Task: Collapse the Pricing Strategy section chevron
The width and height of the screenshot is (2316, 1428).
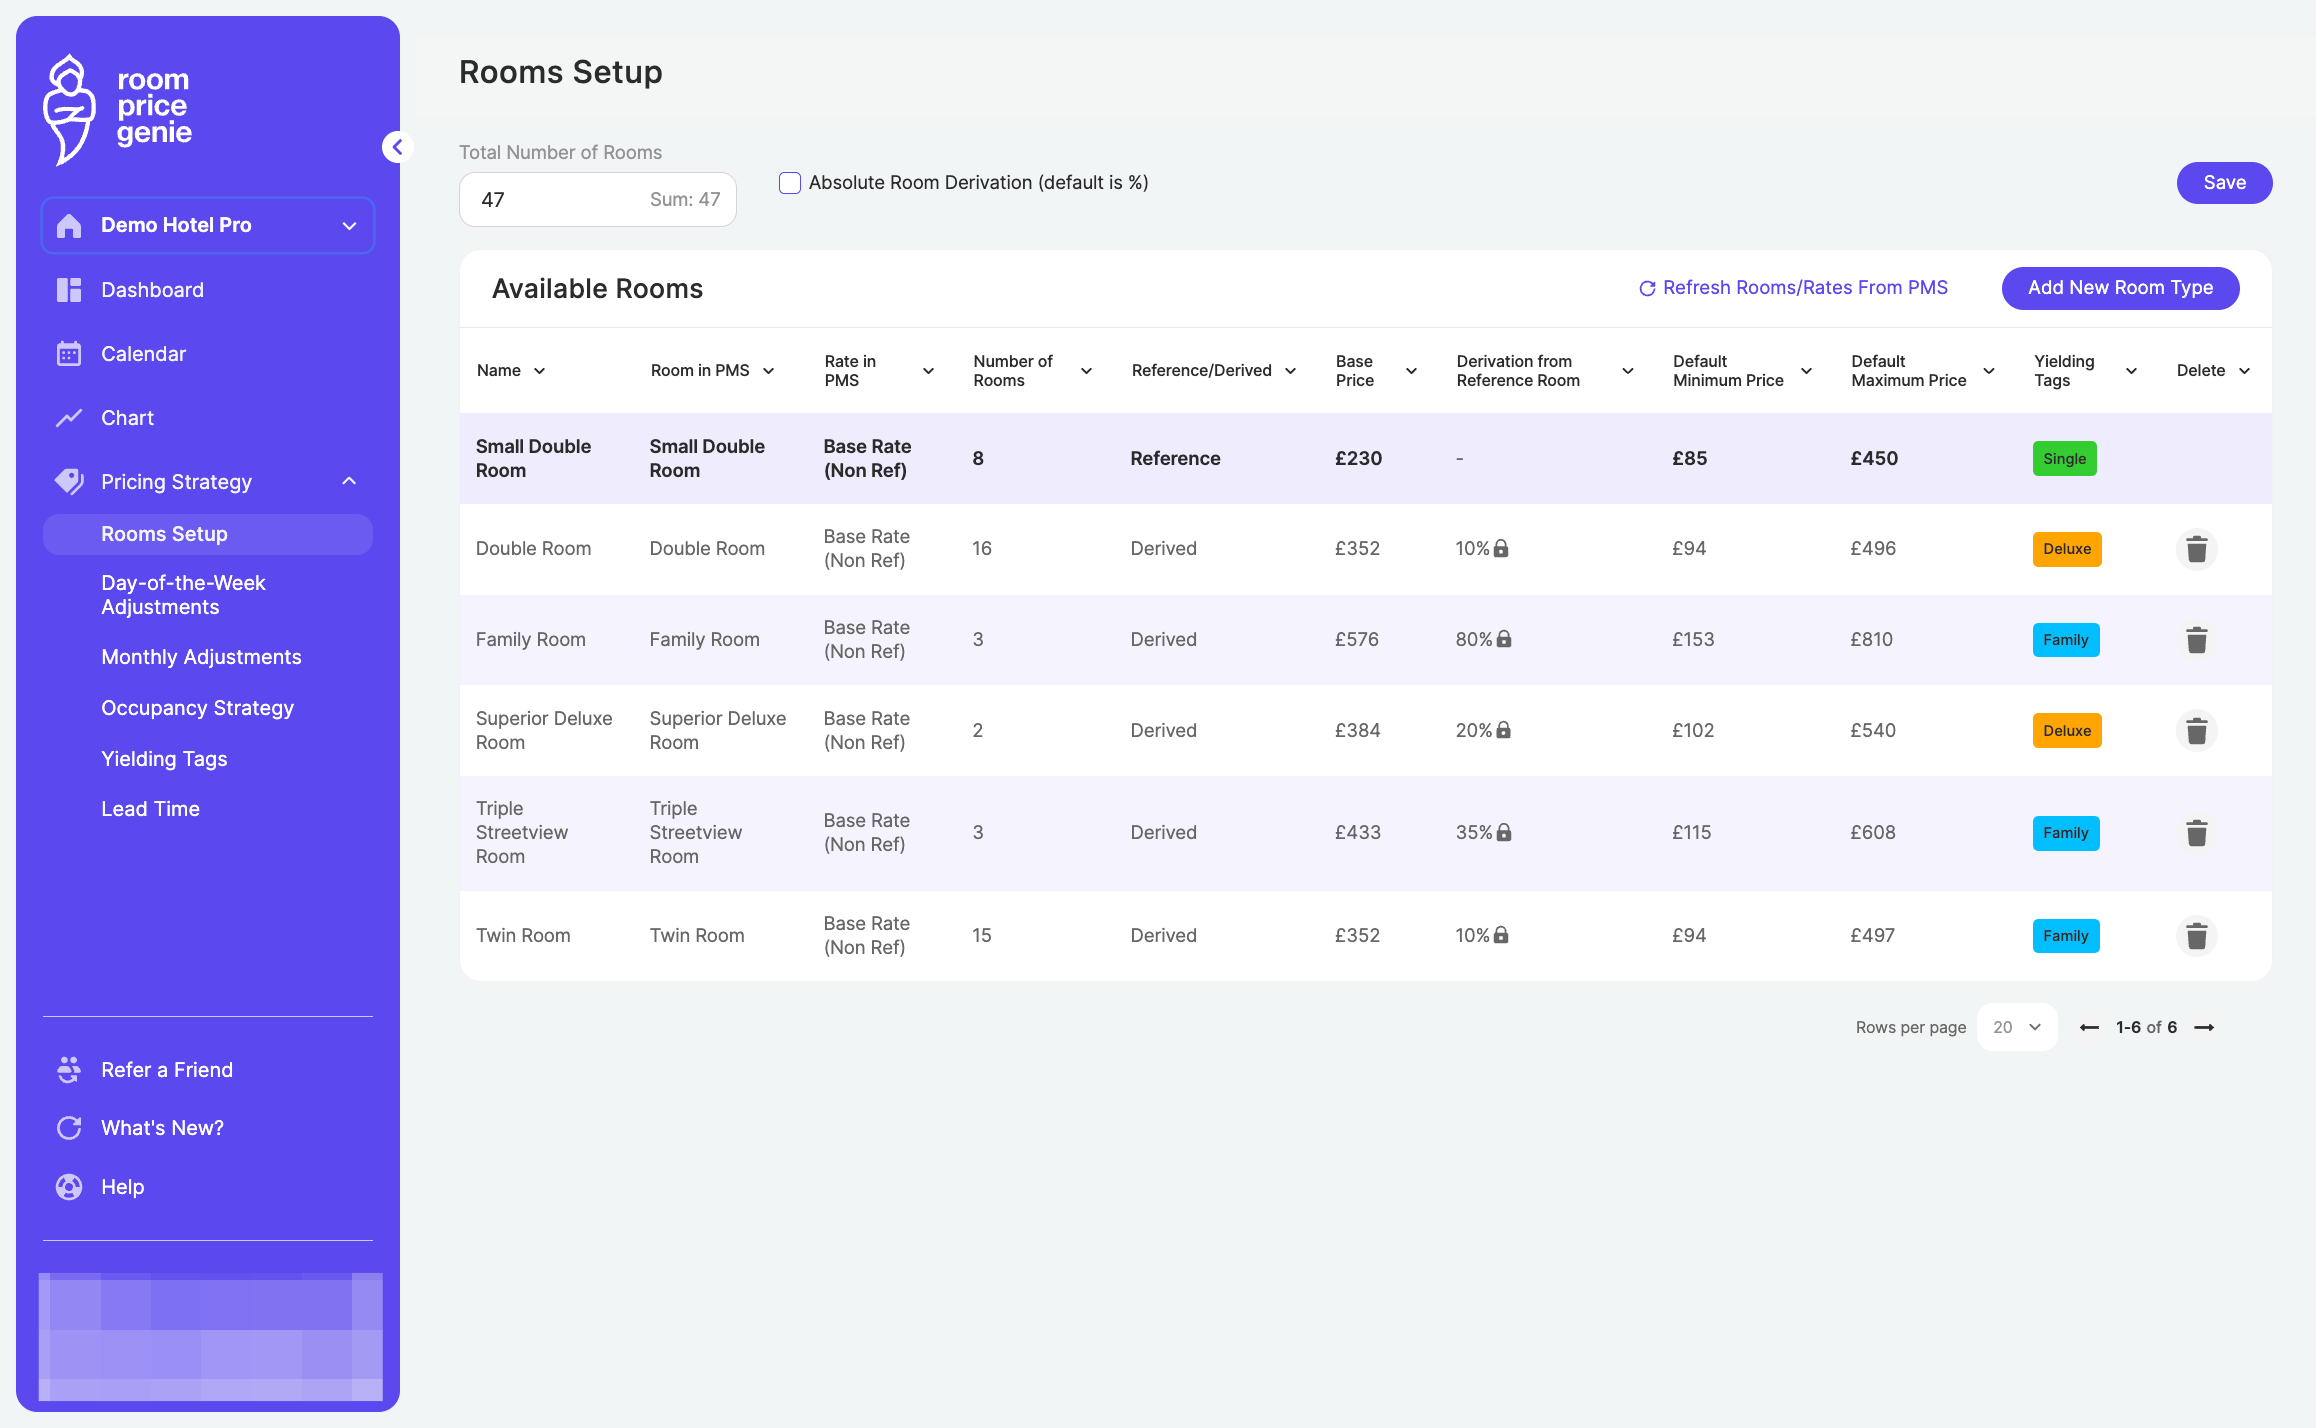Action: (349, 482)
